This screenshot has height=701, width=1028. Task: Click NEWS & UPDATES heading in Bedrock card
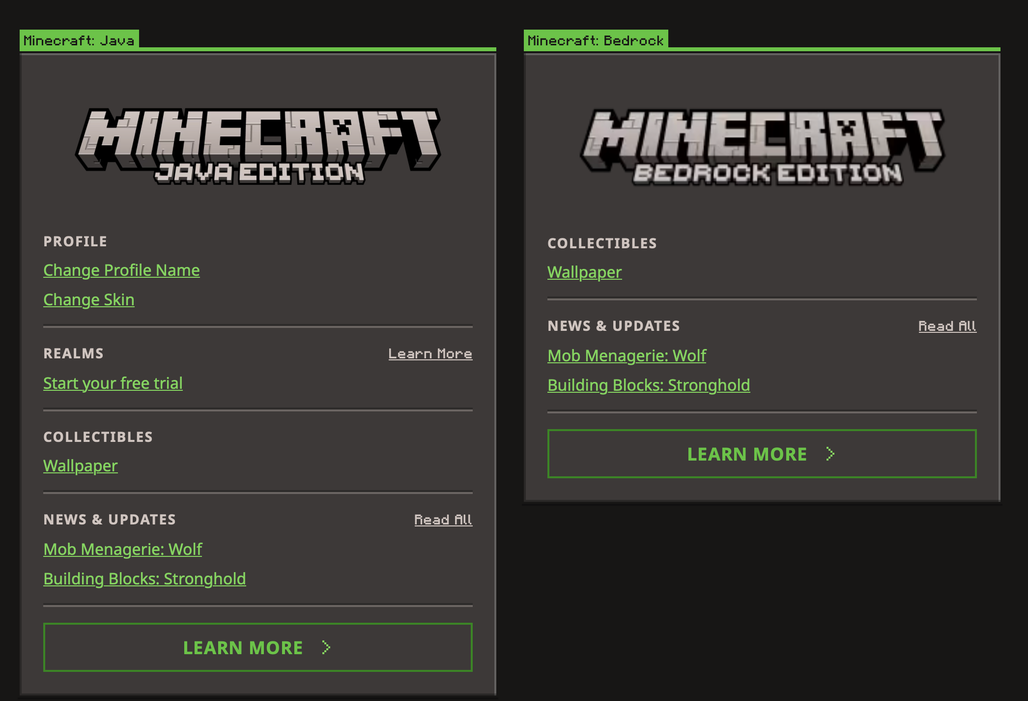pyautogui.click(x=614, y=326)
